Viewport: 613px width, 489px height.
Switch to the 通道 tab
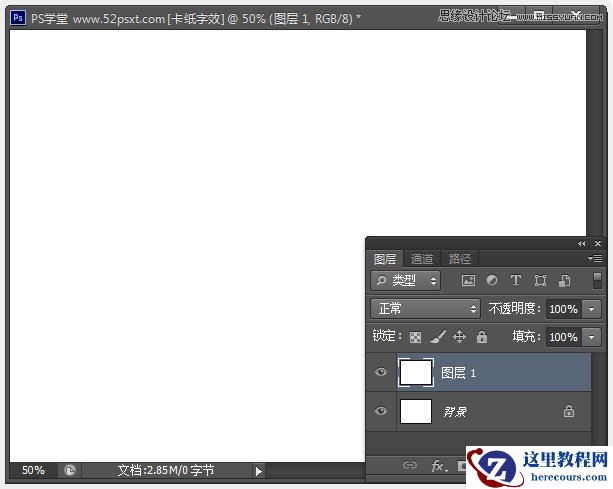pyautogui.click(x=422, y=259)
